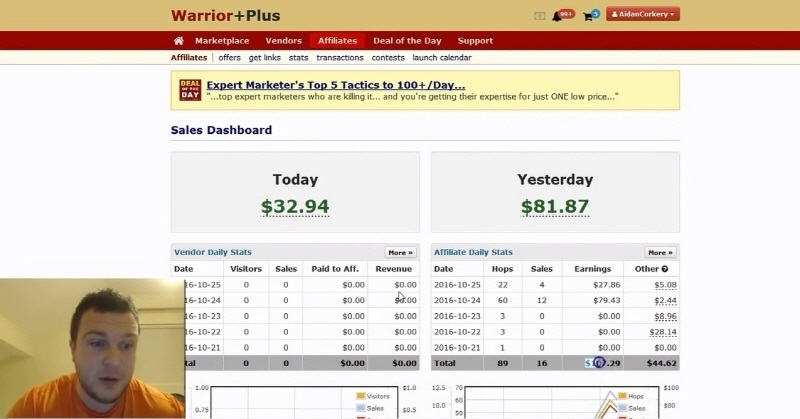Click the Total label in Affiliate stats
This screenshot has height=419, width=800.
pyautogui.click(x=445, y=363)
